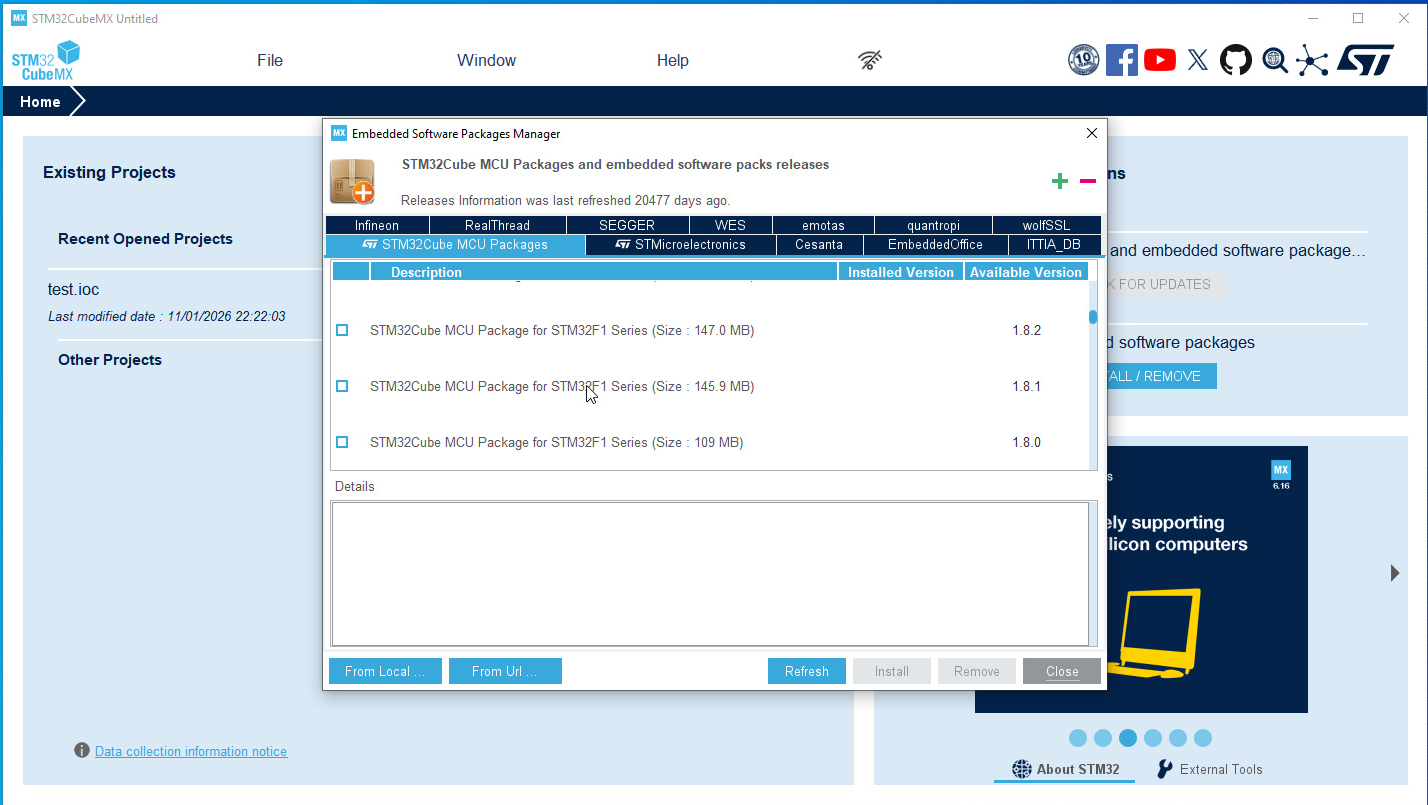Click the Details box vertical scrollbar
Viewport: 1428px width, 805px height.
(1093, 574)
